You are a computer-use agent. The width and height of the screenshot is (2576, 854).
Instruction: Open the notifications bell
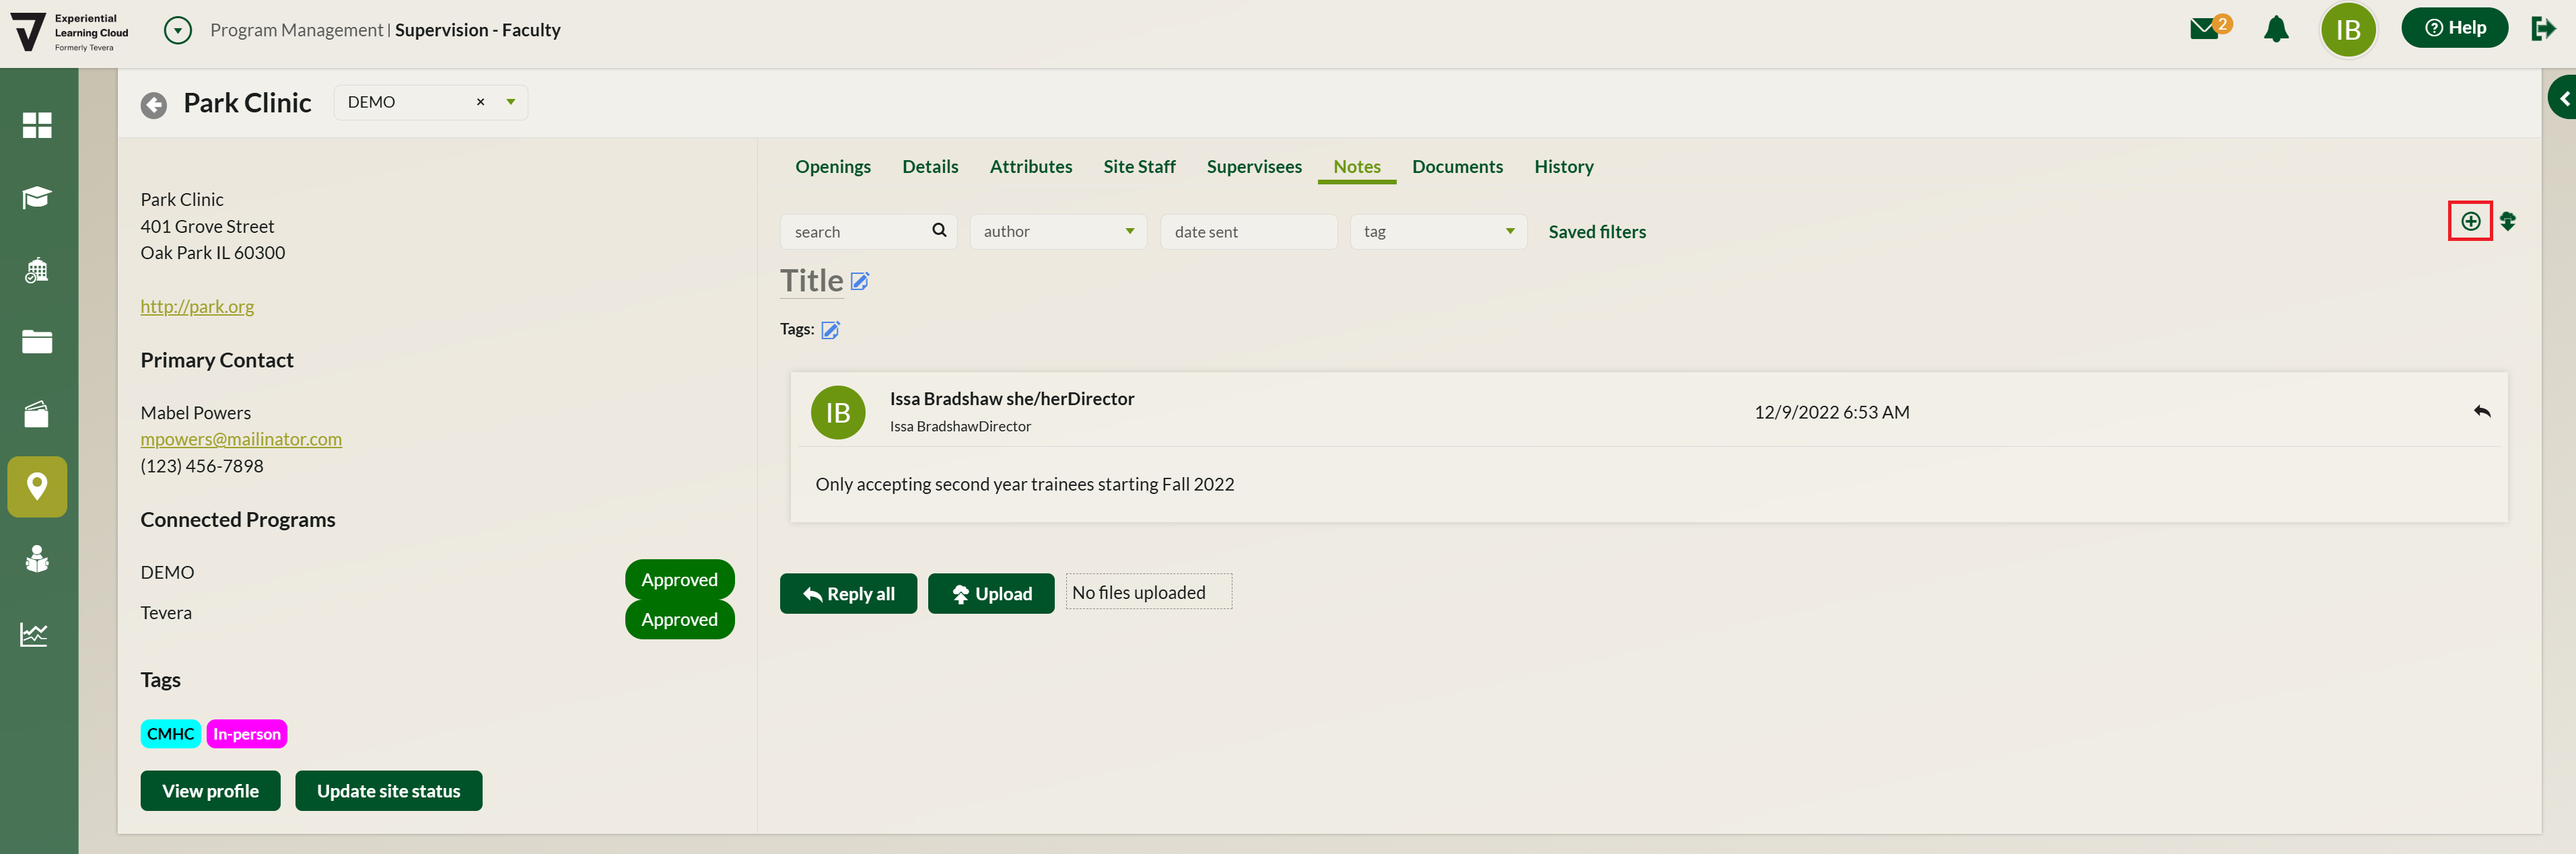2276,29
